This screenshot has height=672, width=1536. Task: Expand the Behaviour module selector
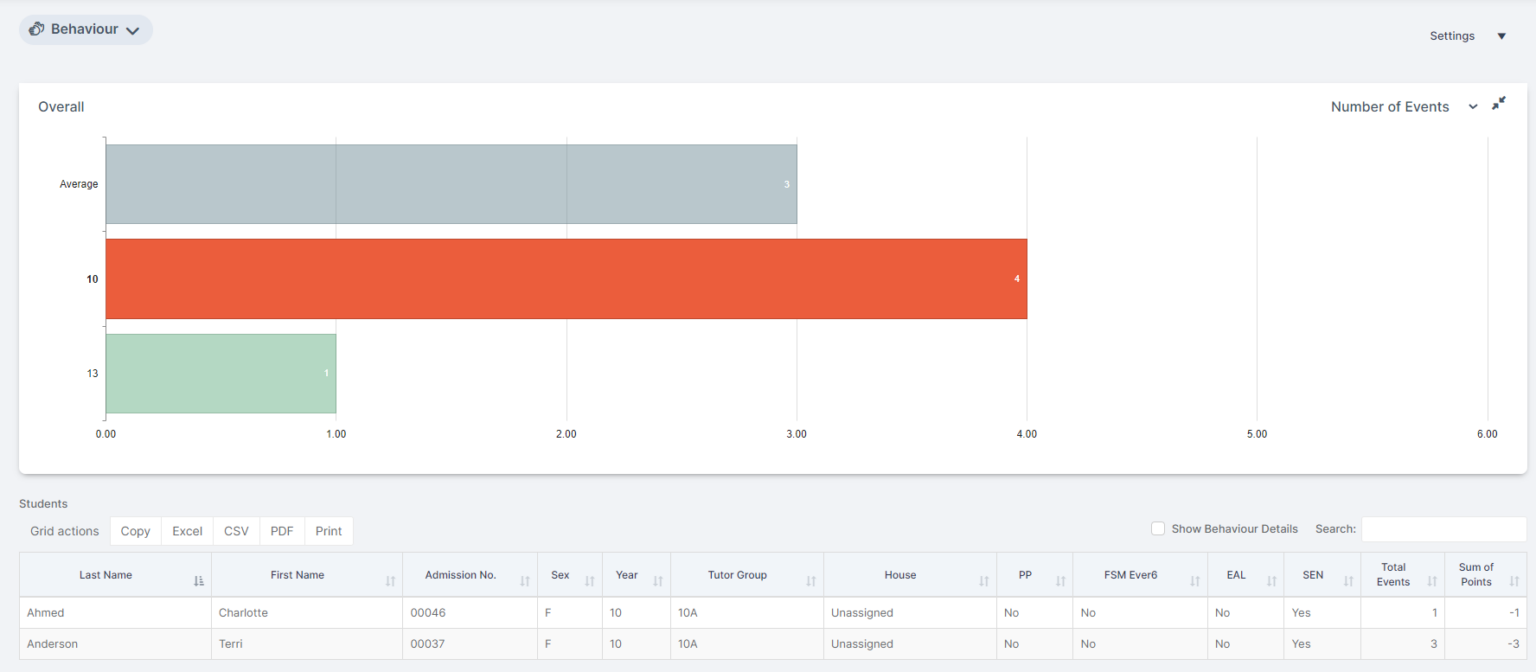click(133, 30)
